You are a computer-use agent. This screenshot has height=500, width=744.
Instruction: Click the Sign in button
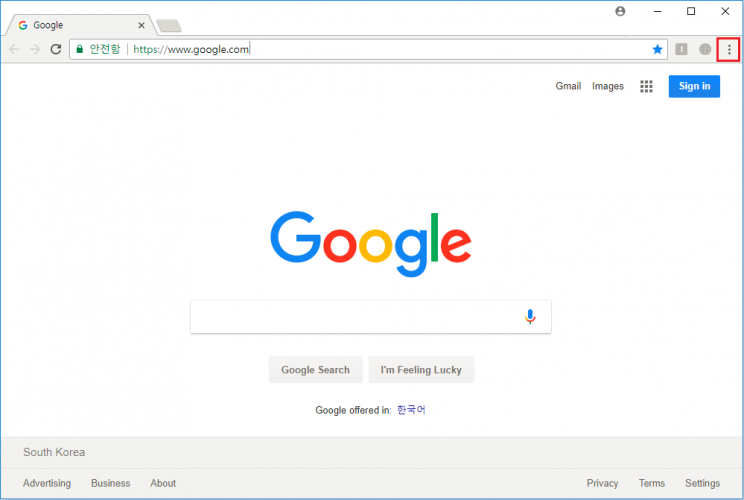pos(694,86)
